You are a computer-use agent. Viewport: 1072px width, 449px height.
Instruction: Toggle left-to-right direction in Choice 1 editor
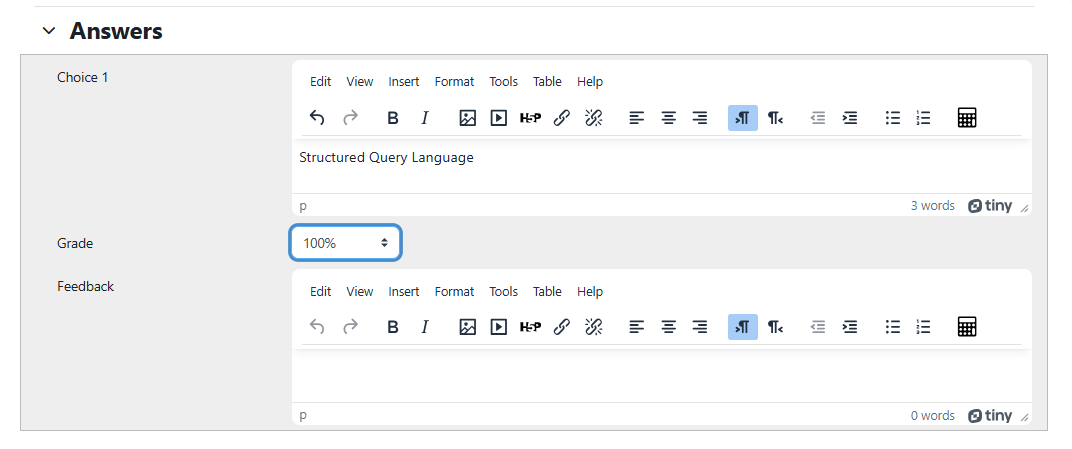[x=742, y=118]
